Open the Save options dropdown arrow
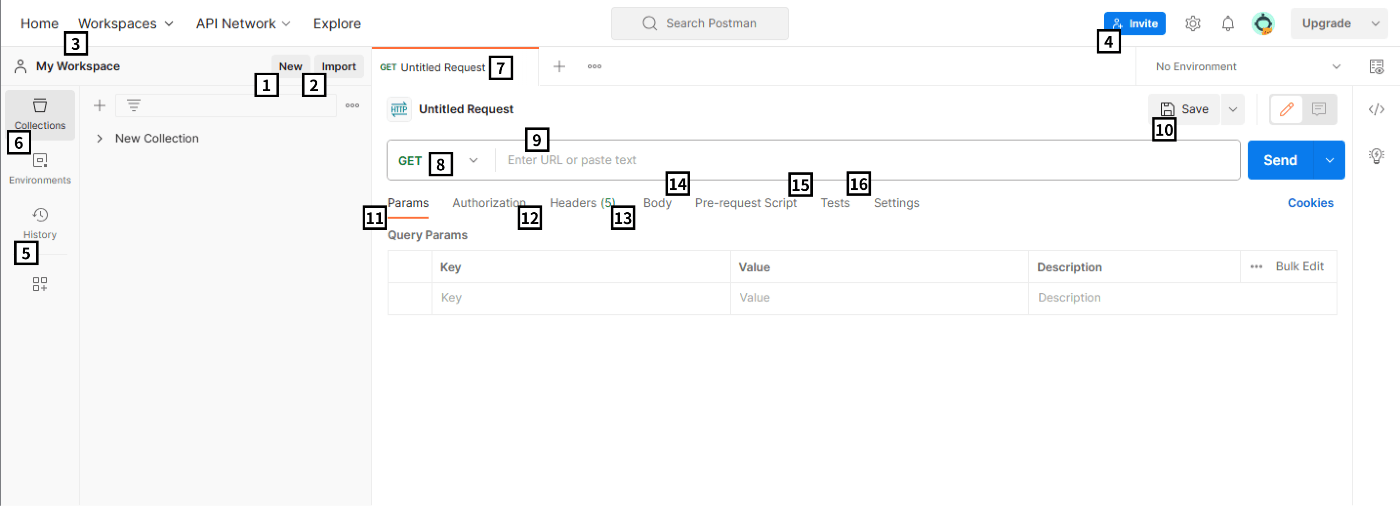Screen dimensions: 1400x506 tap(1232, 109)
